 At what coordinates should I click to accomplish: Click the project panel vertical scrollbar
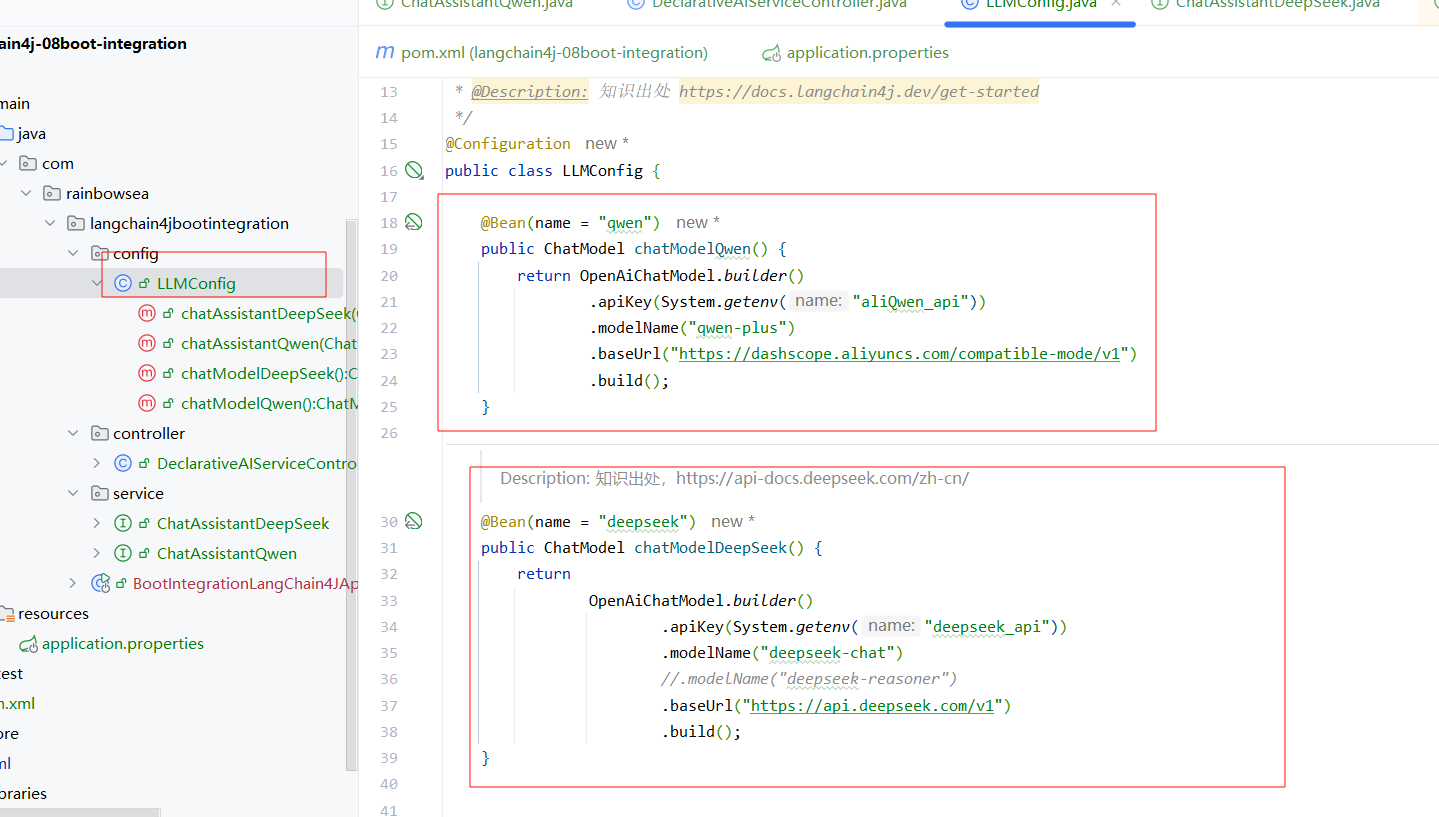point(351,495)
